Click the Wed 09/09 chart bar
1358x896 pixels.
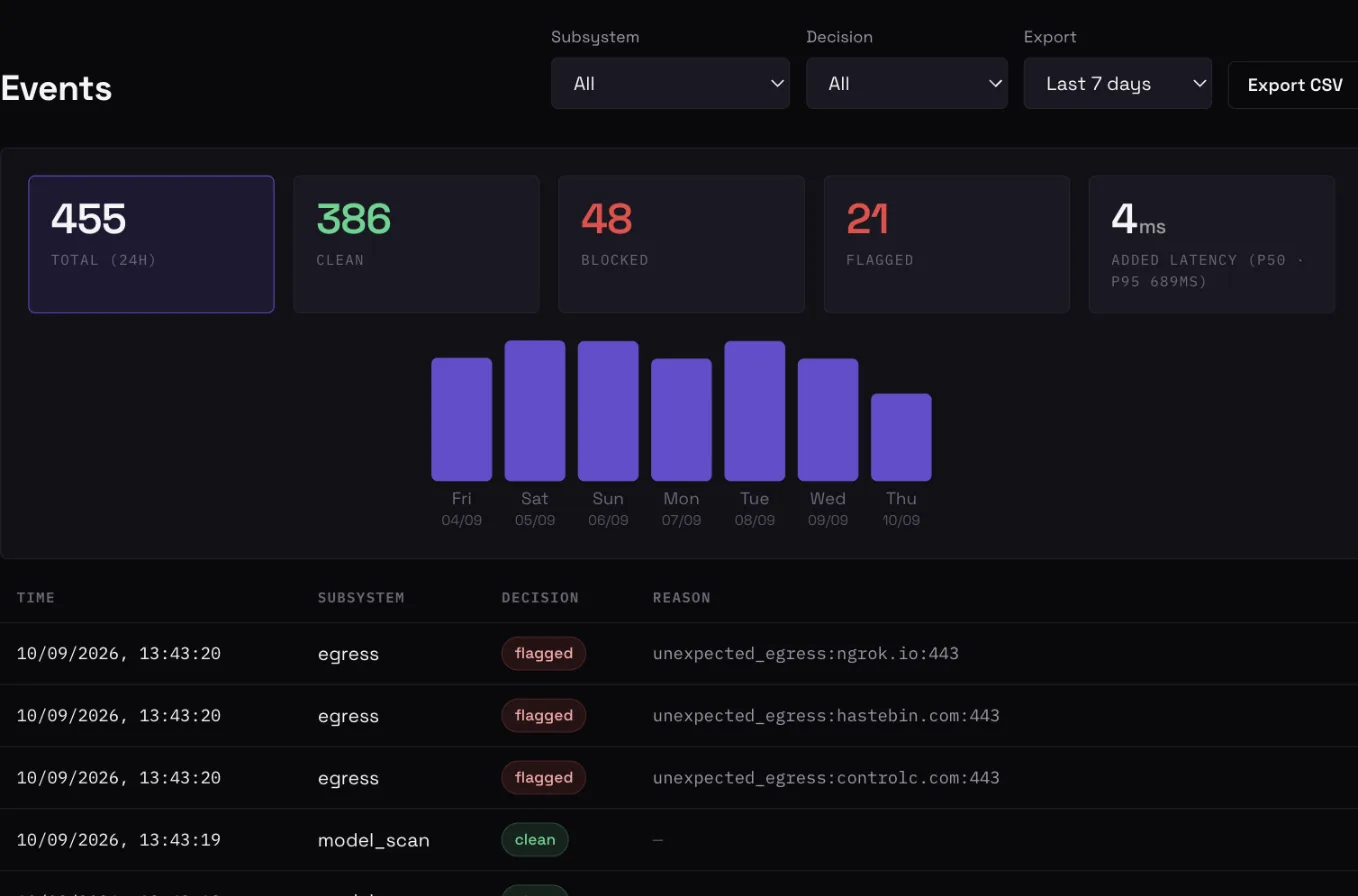pos(828,420)
